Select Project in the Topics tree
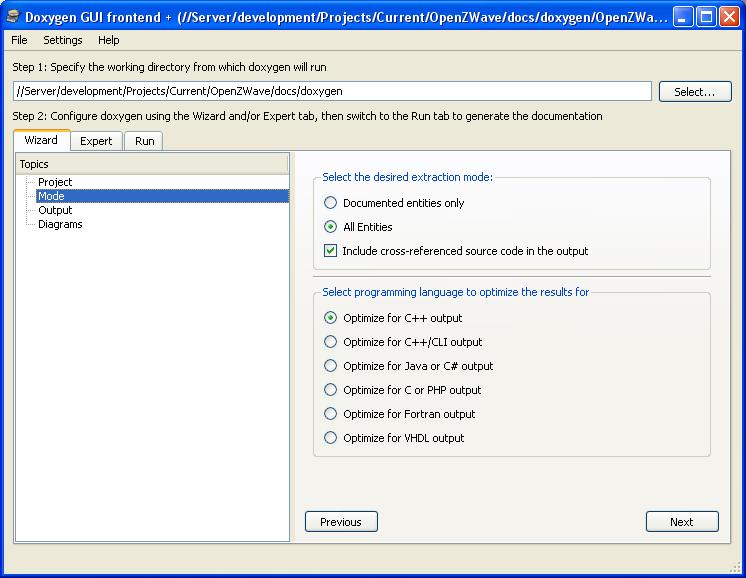 pyautogui.click(x=55, y=182)
